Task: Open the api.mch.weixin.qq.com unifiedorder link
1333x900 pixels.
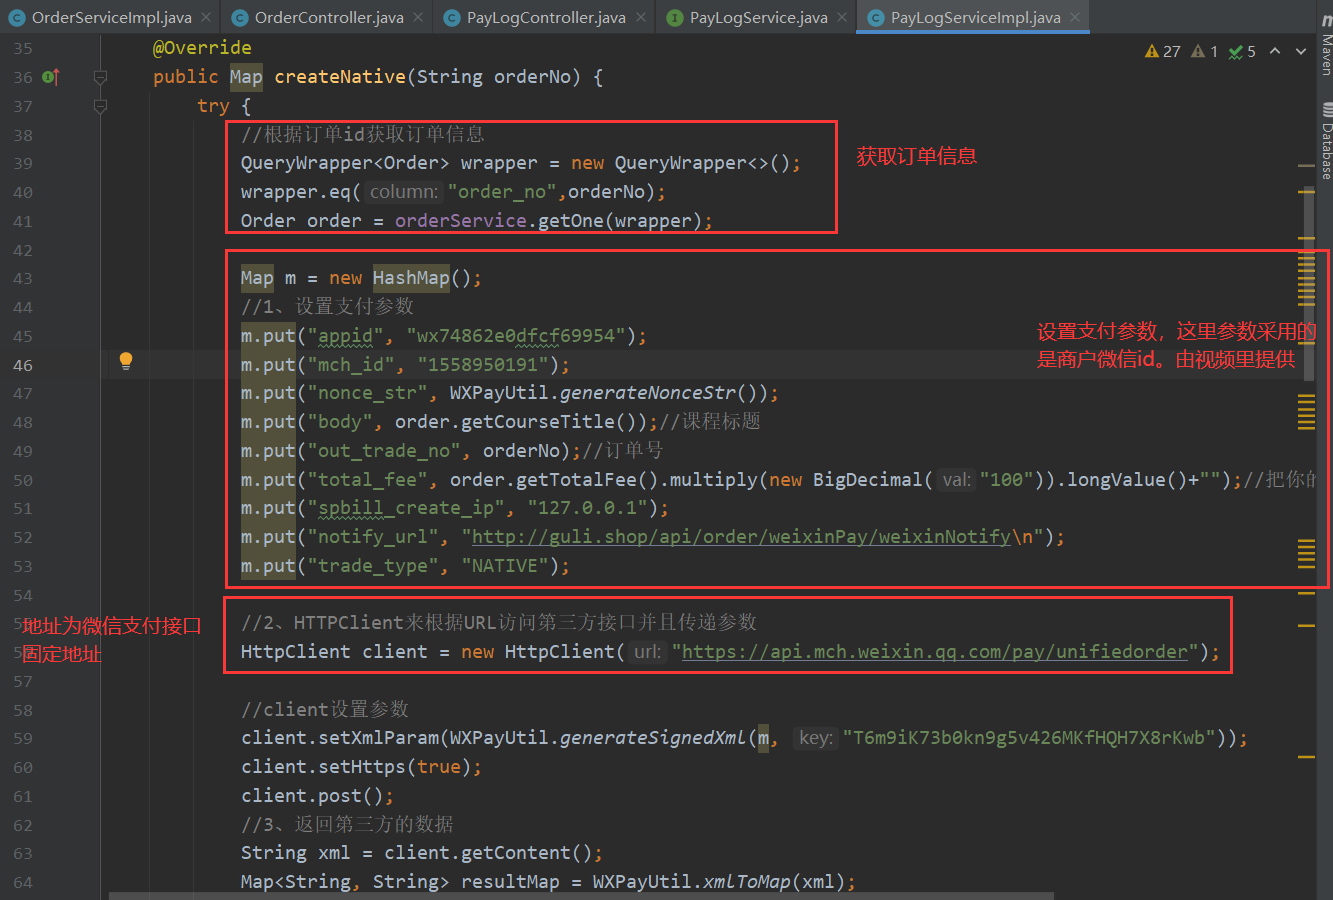Action: (934, 652)
